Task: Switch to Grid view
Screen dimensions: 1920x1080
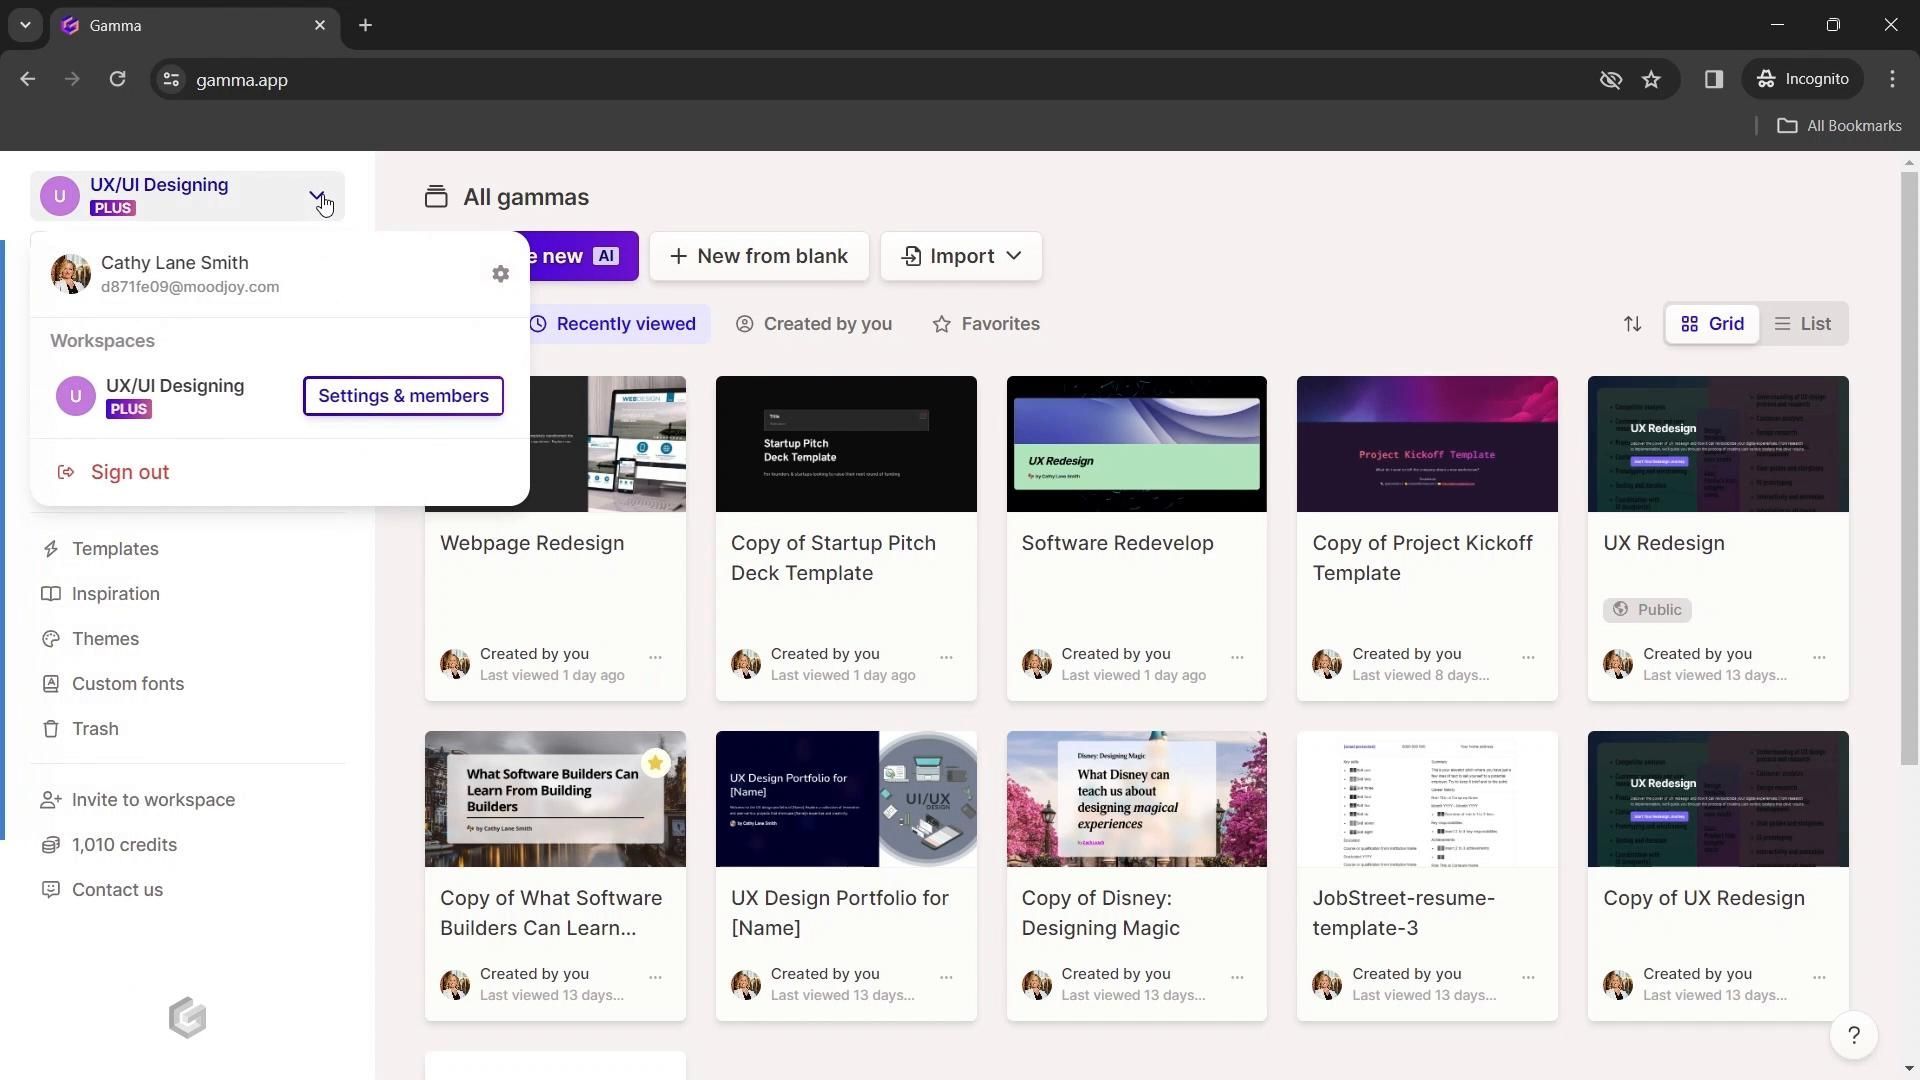Action: click(1712, 324)
